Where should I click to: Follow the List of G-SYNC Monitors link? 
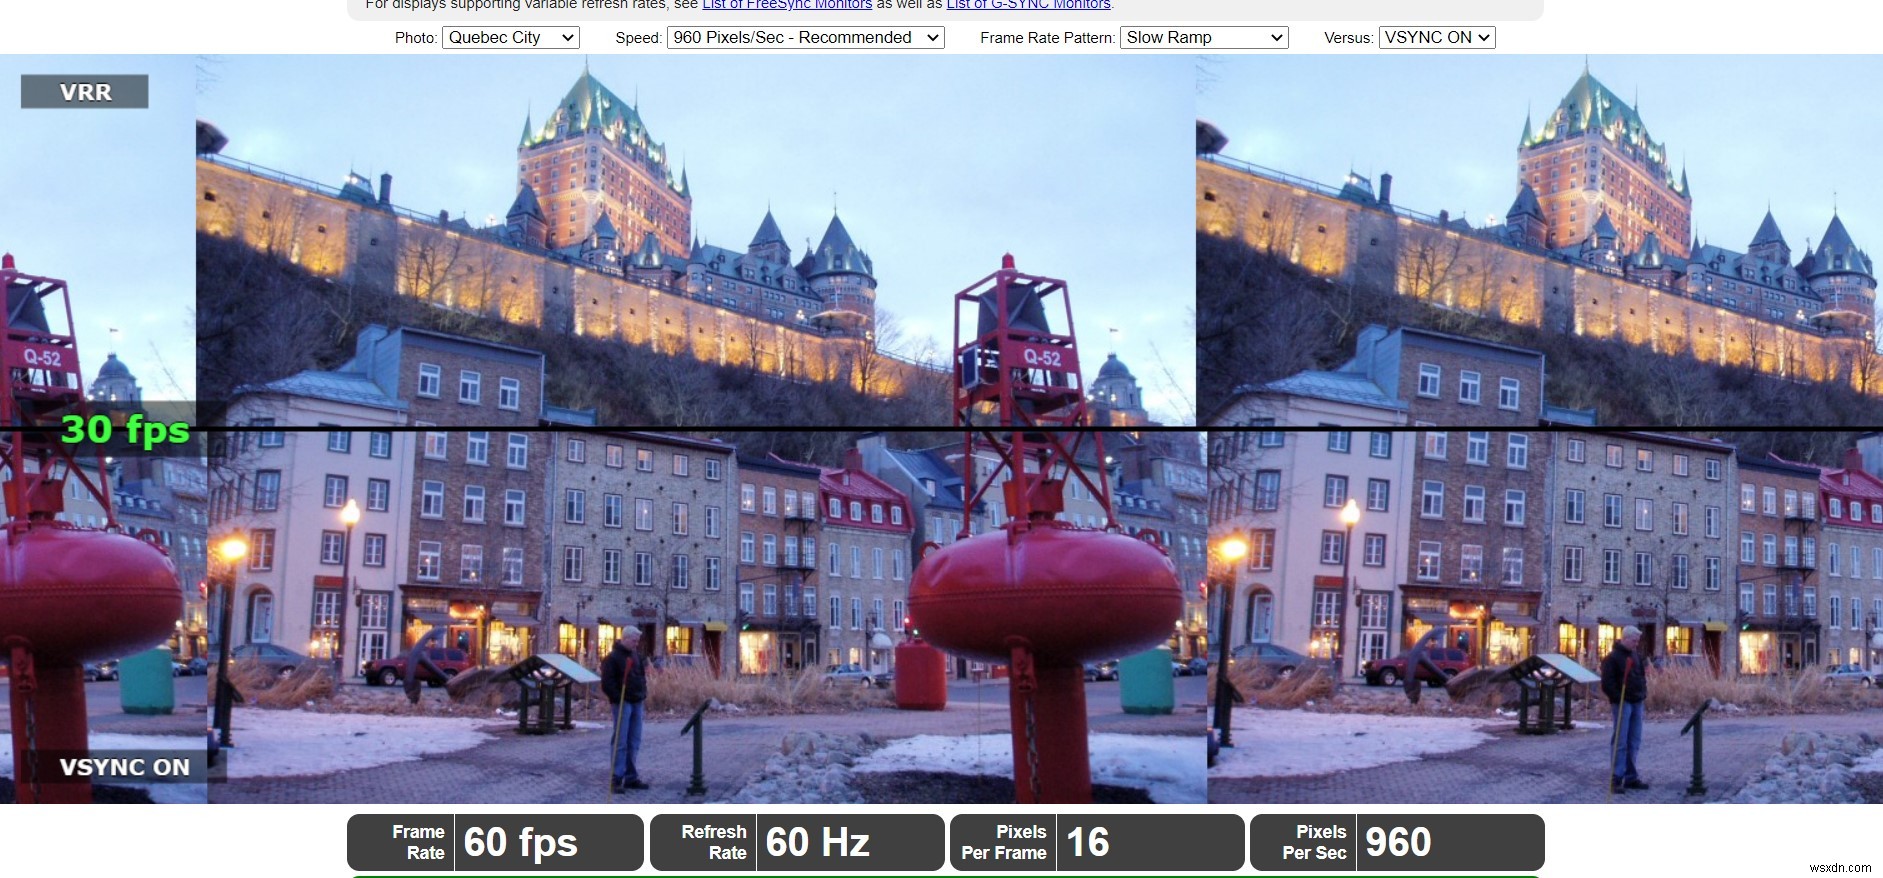pyautogui.click(x=1028, y=5)
